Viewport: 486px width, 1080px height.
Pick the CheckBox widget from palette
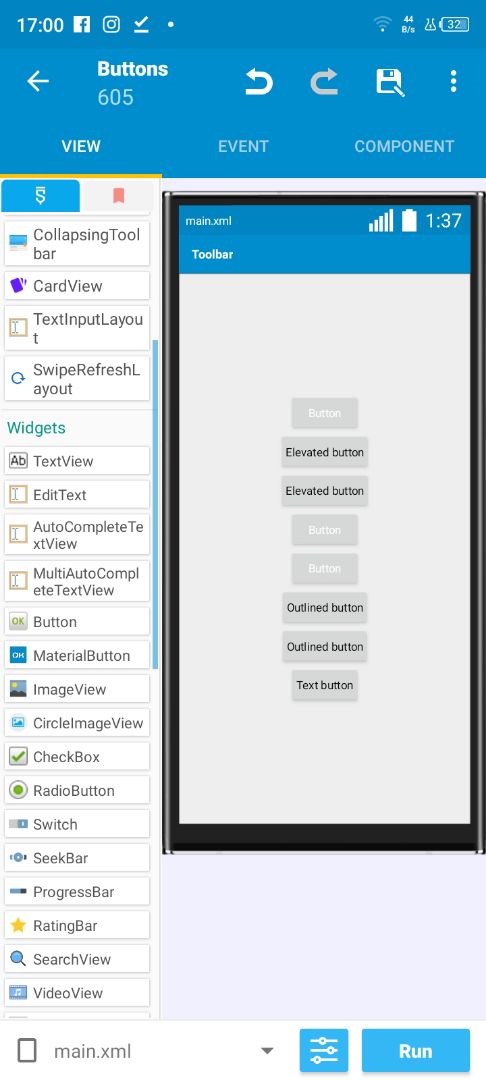tap(77, 756)
